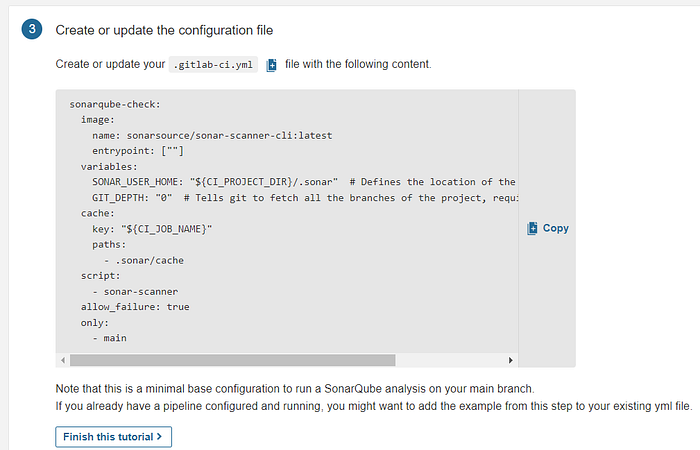Screen dimensions: 700x450
Task: Click the copy icon beside .gitlab-ci.yml filename
Action: point(271,65)
